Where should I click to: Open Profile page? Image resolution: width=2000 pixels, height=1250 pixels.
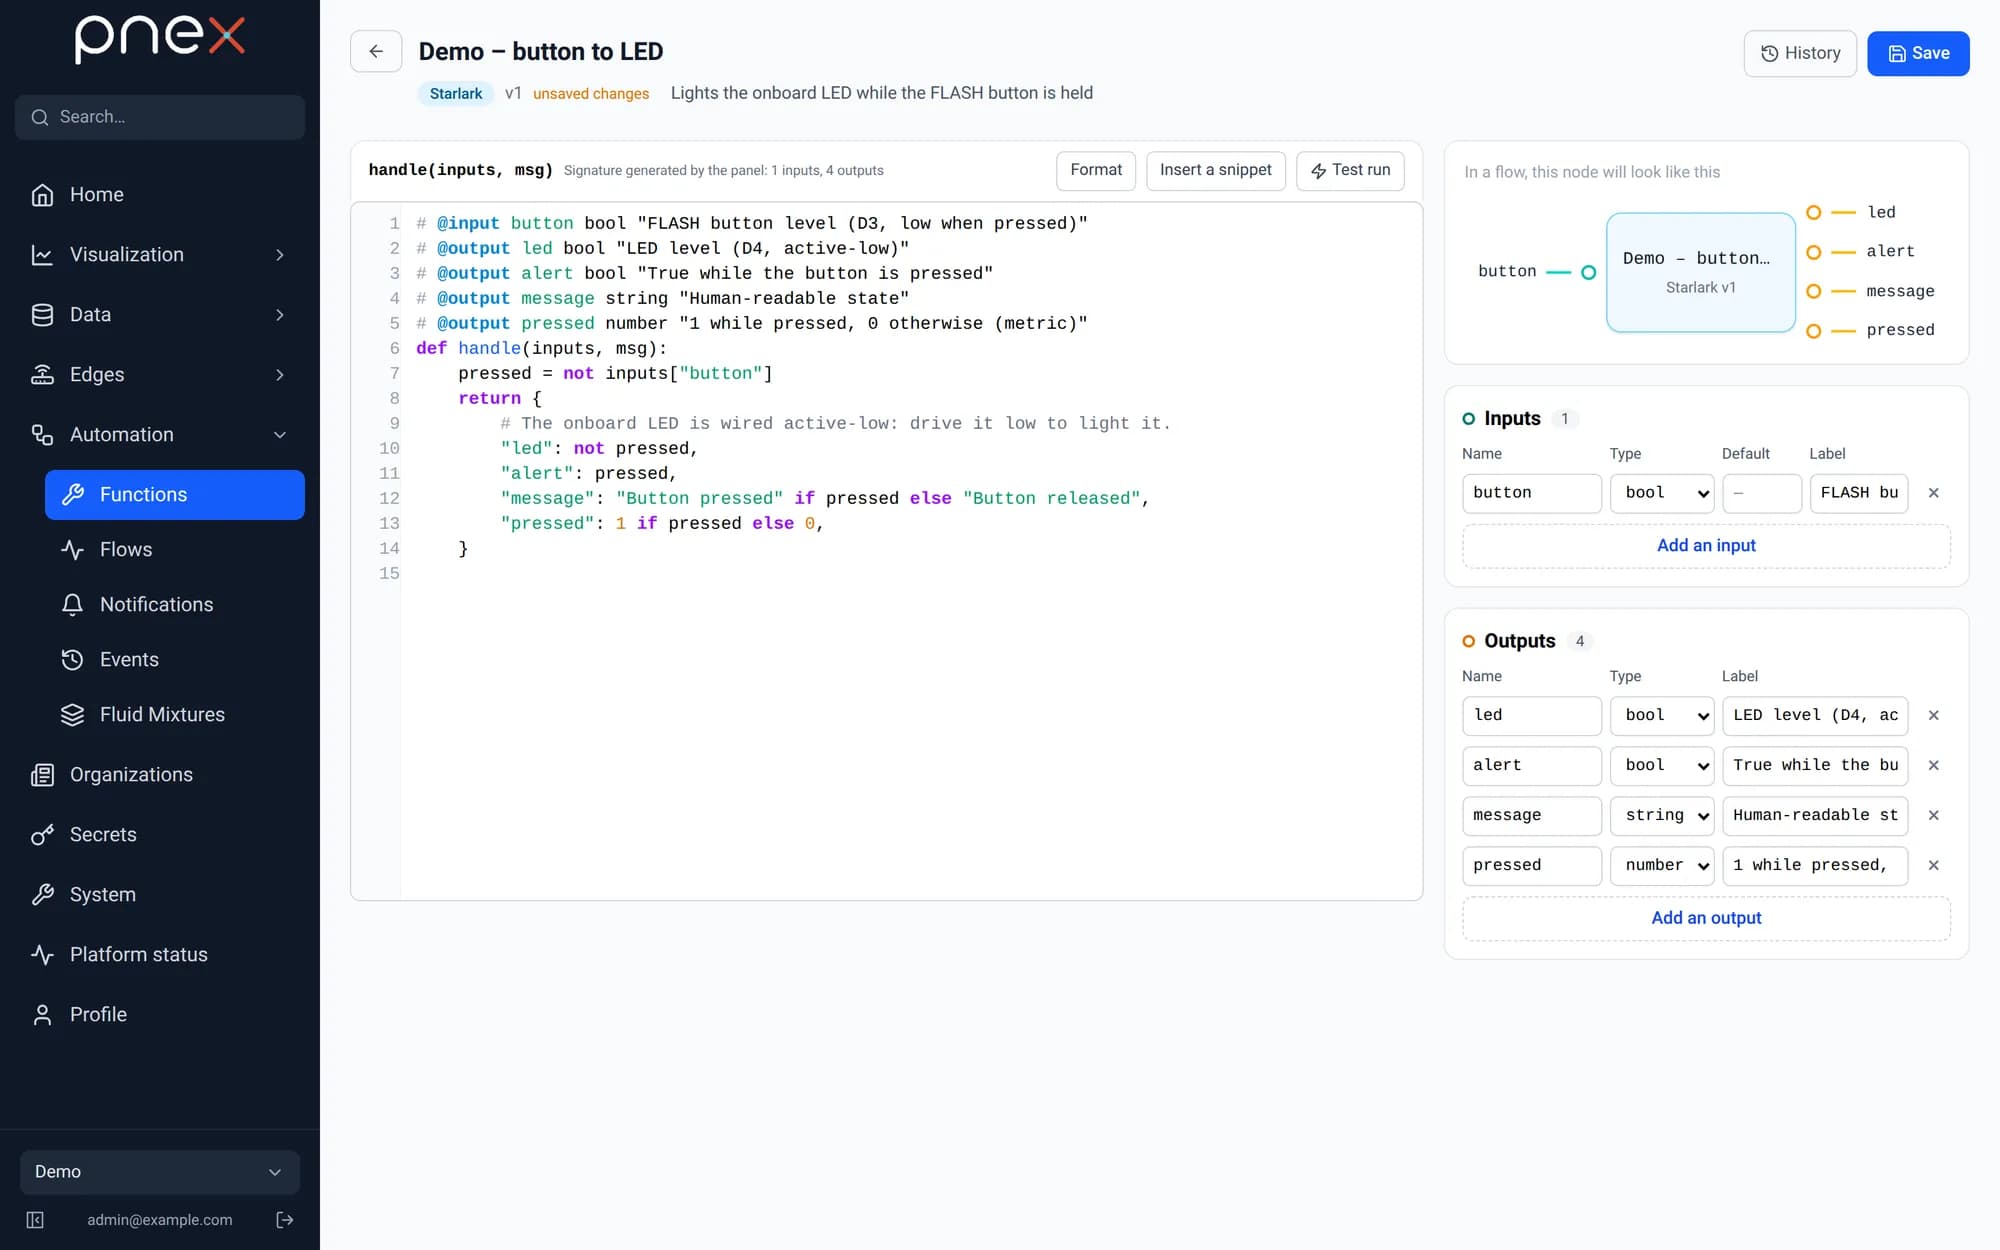click(x=160, y=1015)
